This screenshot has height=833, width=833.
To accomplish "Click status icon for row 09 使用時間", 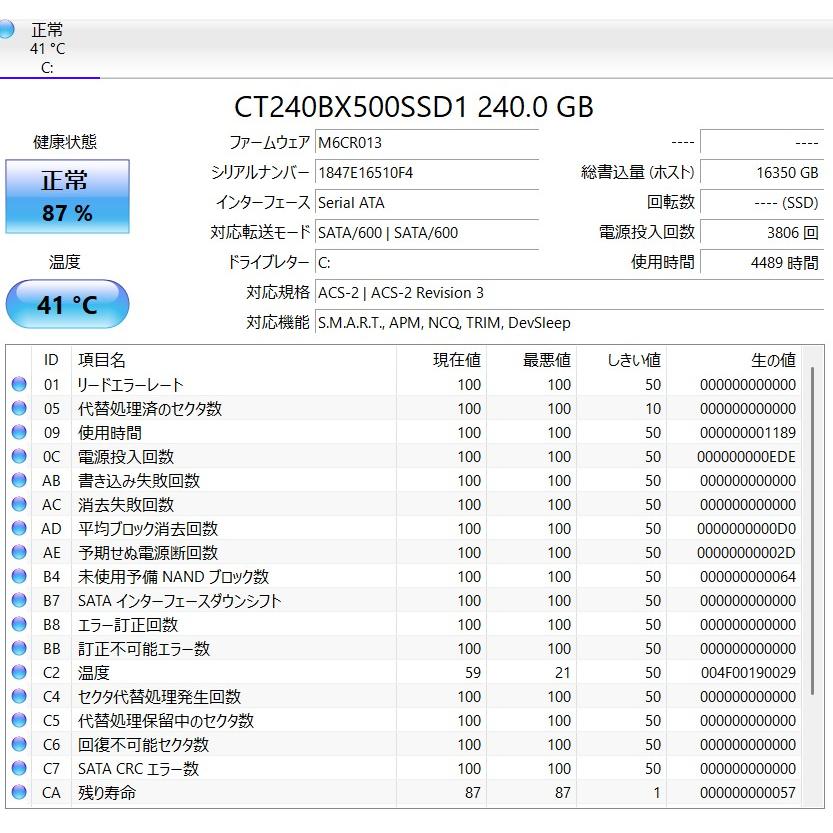I will (19, 432).
